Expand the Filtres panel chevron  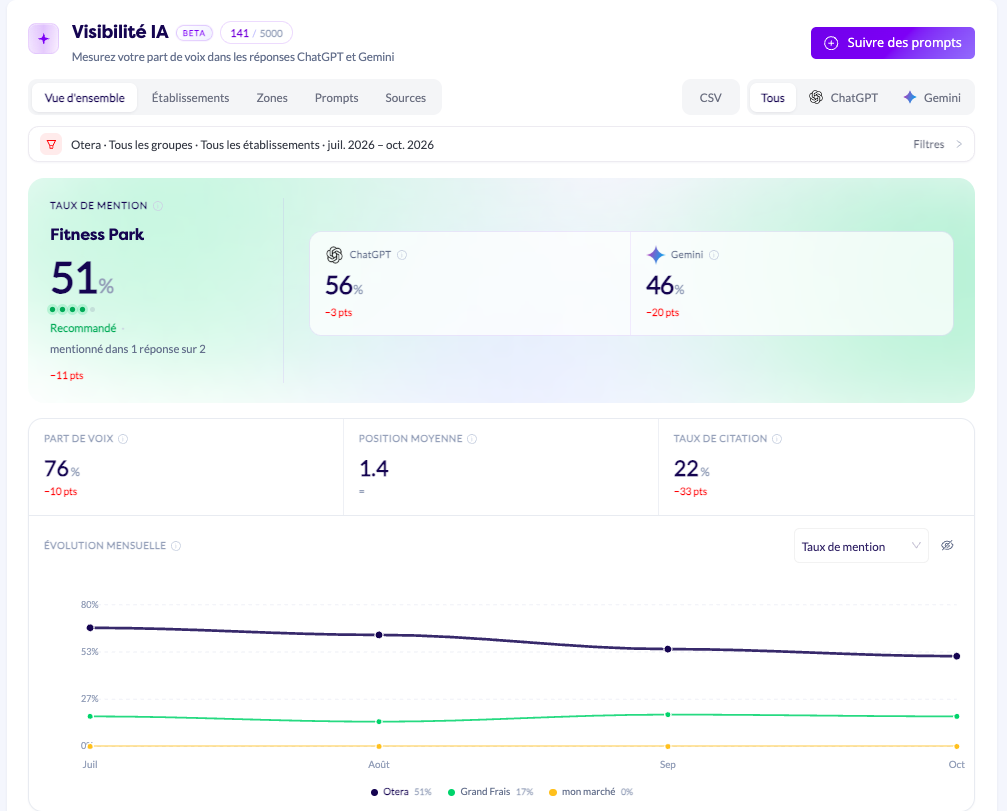959,144
